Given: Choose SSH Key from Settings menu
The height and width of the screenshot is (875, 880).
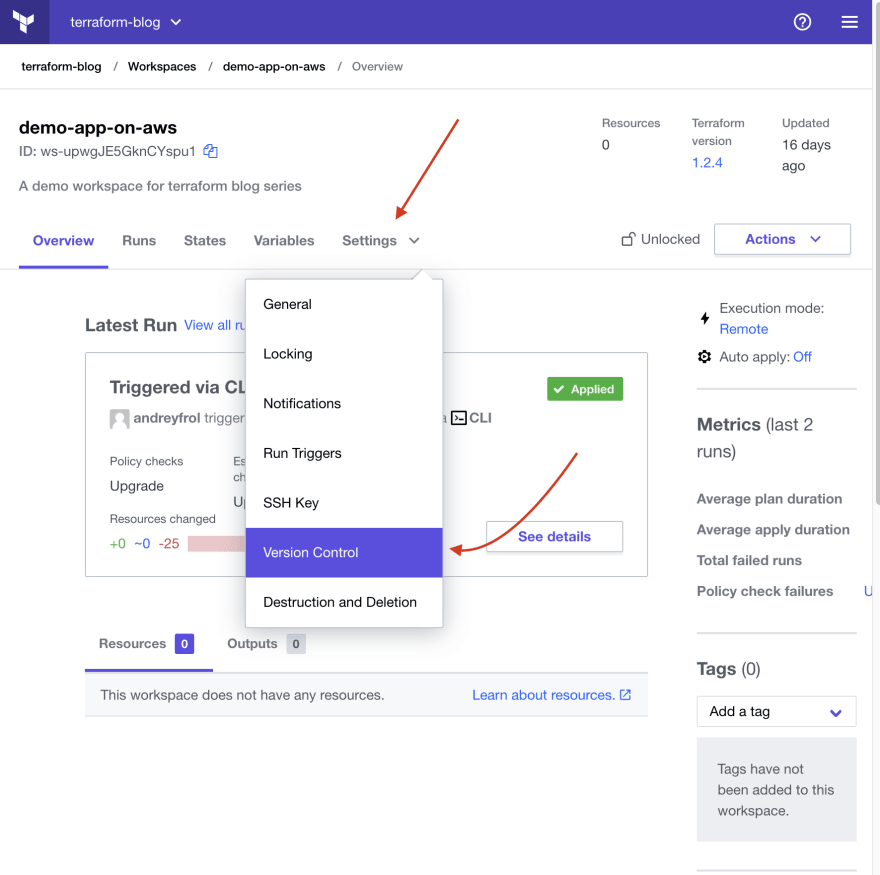Looking at the screenshot, I should pyautogui.click(x=344, y=503).
